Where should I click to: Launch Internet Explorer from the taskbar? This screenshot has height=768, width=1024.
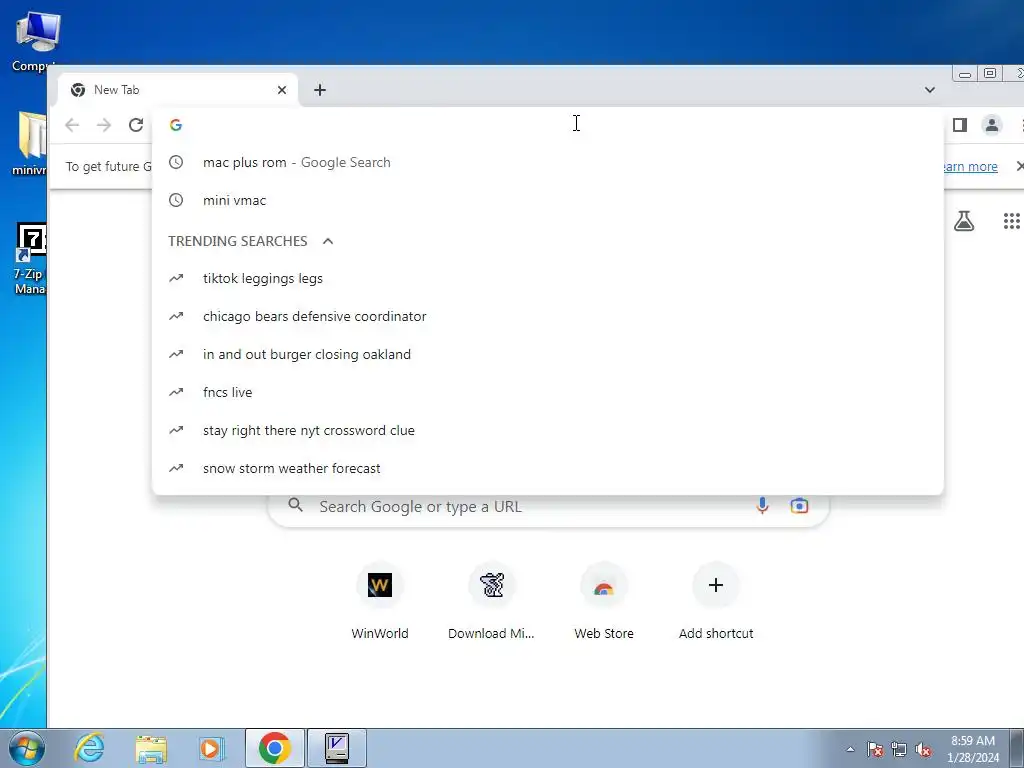pyautogui.click(x=89, y=748)
